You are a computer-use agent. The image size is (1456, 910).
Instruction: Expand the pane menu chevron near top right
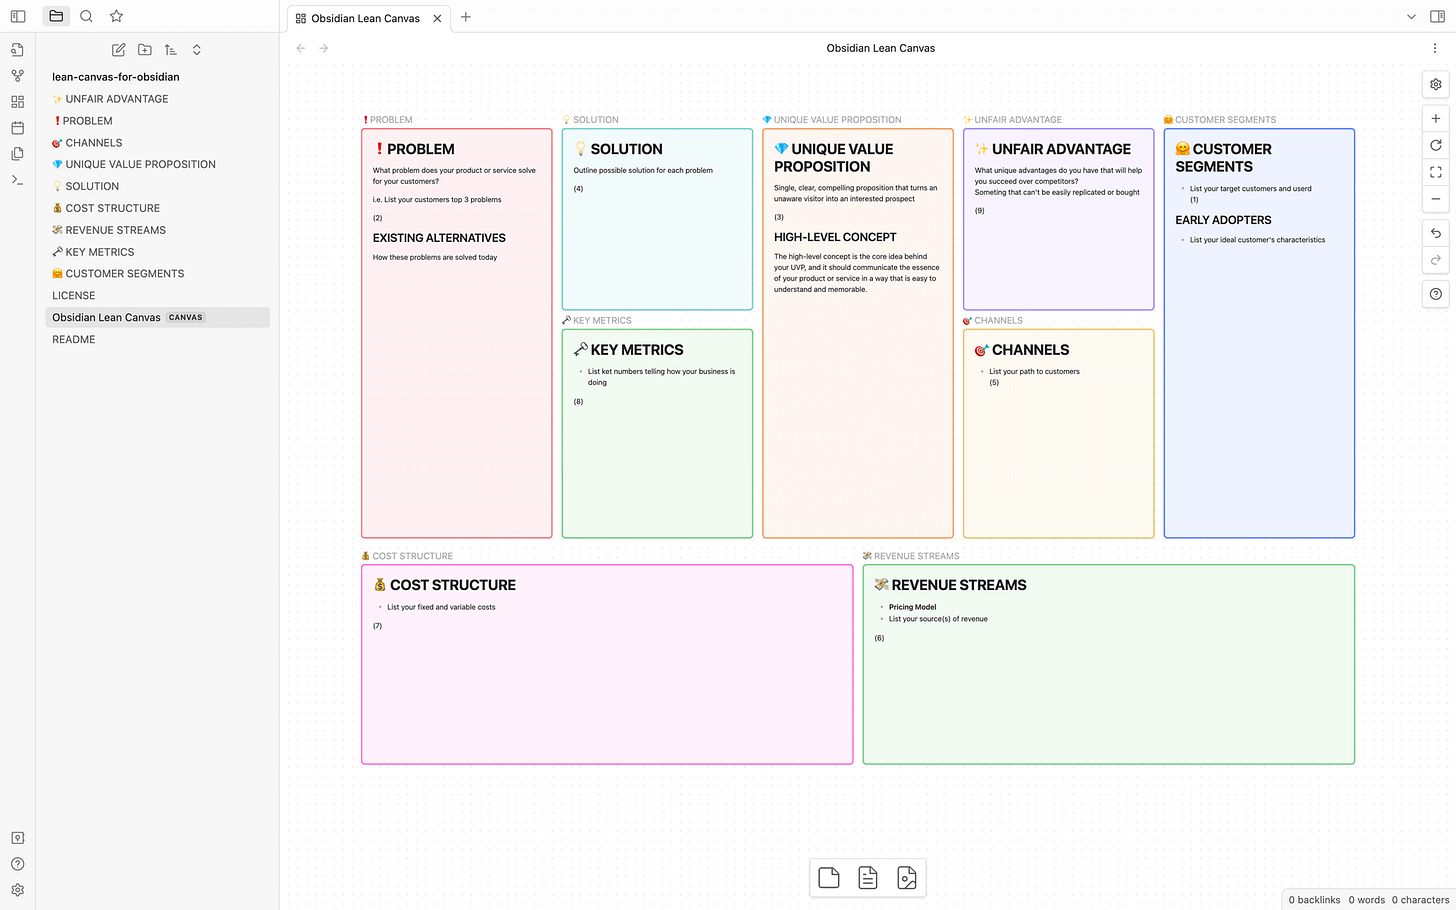coord(1411,16)
